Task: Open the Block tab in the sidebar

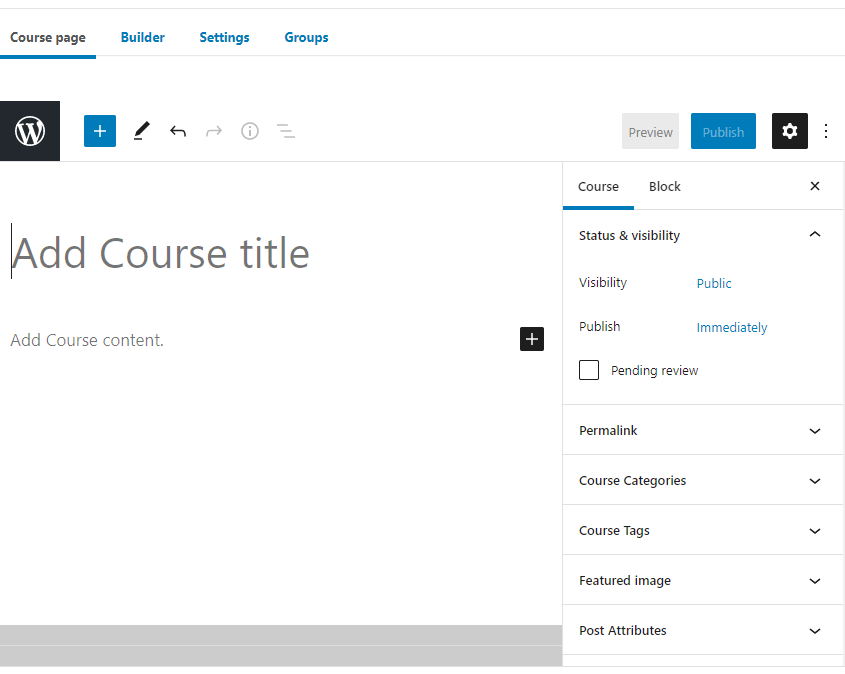Action: tap(664, 186)
